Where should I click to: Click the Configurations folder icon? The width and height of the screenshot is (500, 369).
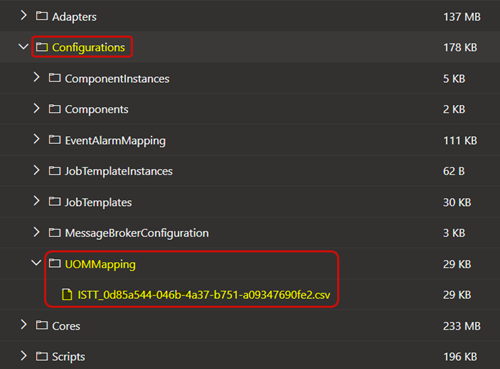42,47
